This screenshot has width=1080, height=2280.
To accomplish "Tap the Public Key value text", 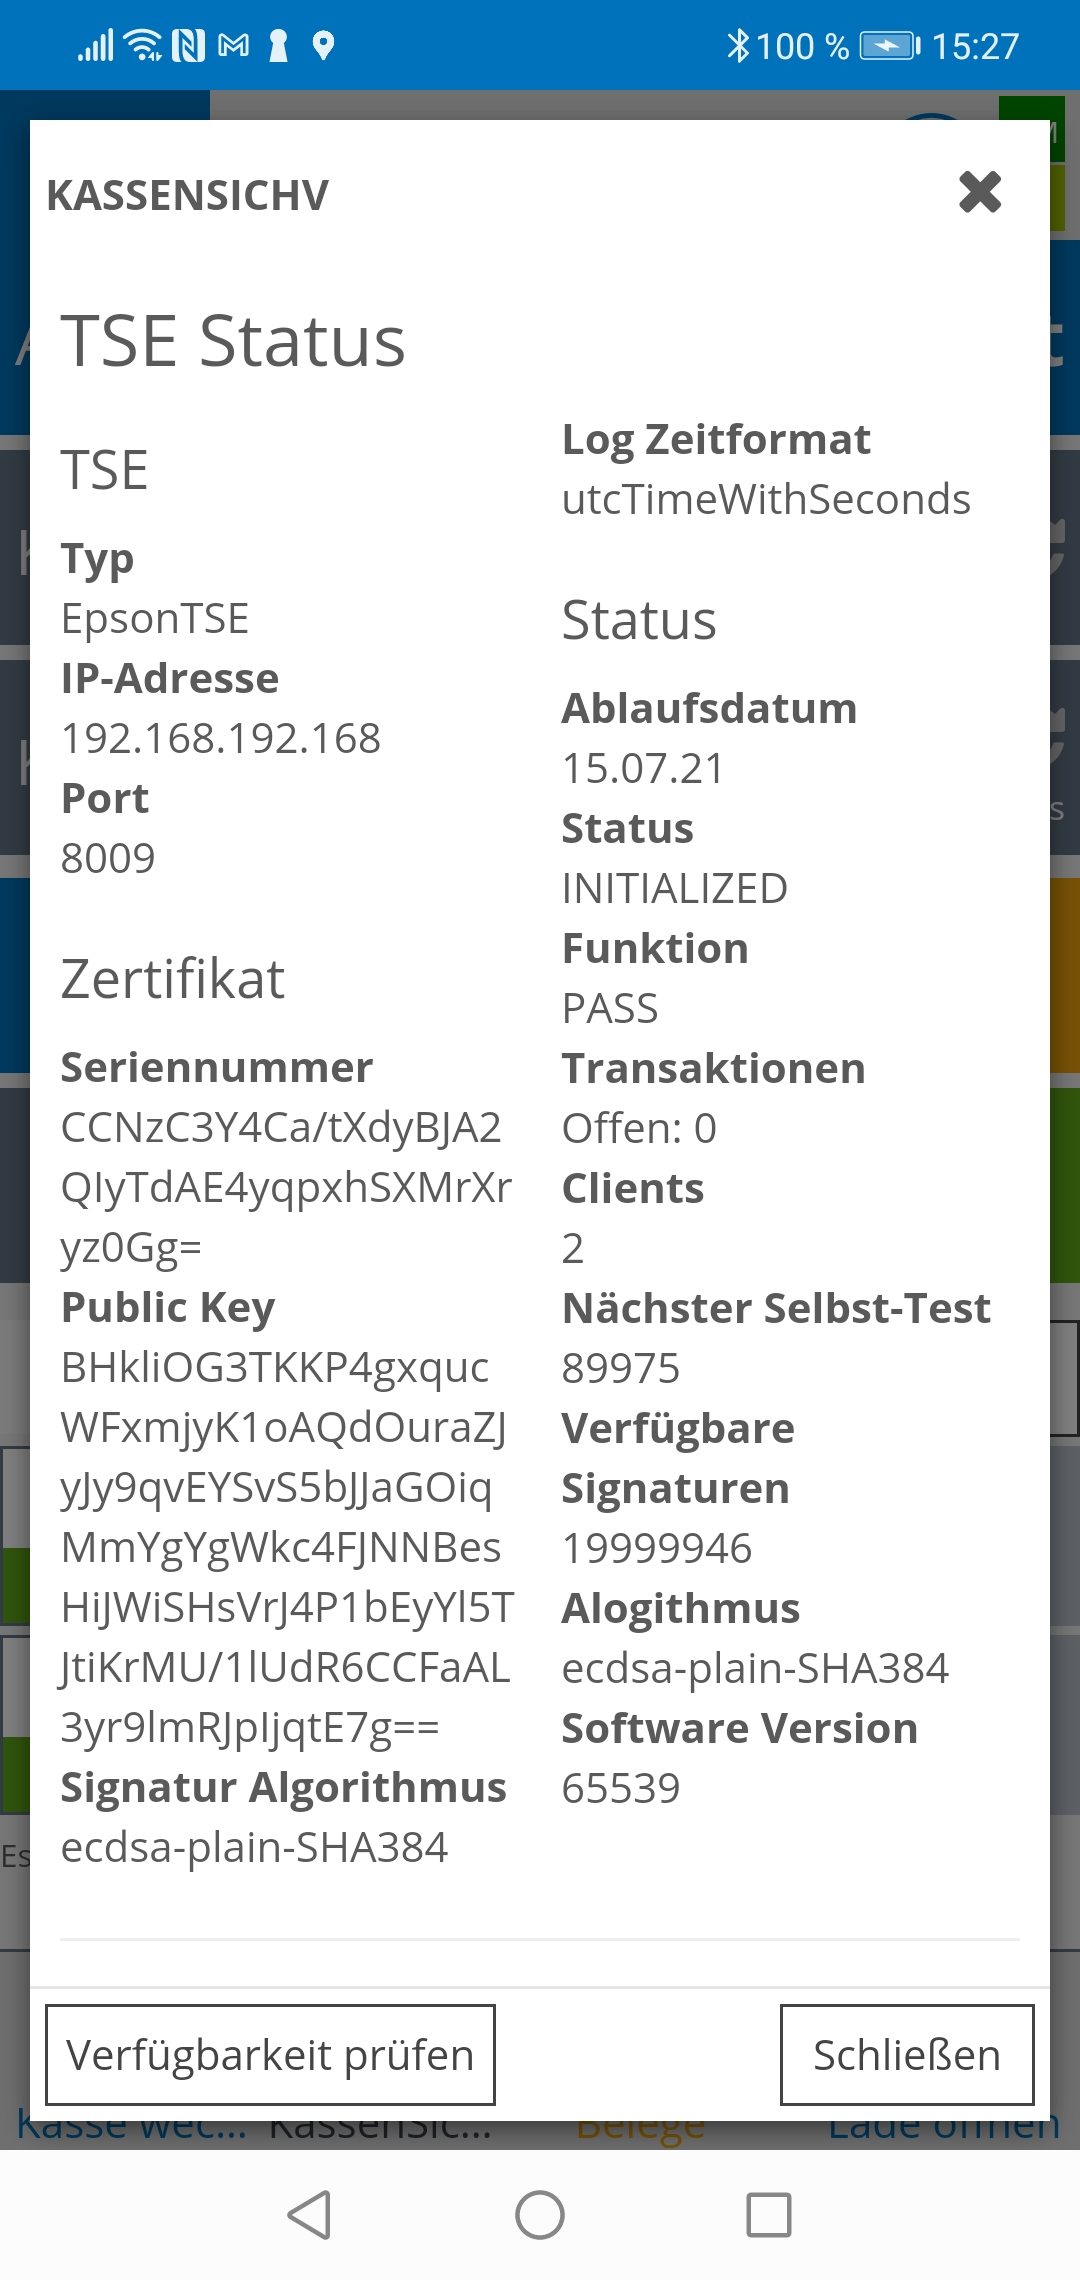I will click(x=285, y=1547).
